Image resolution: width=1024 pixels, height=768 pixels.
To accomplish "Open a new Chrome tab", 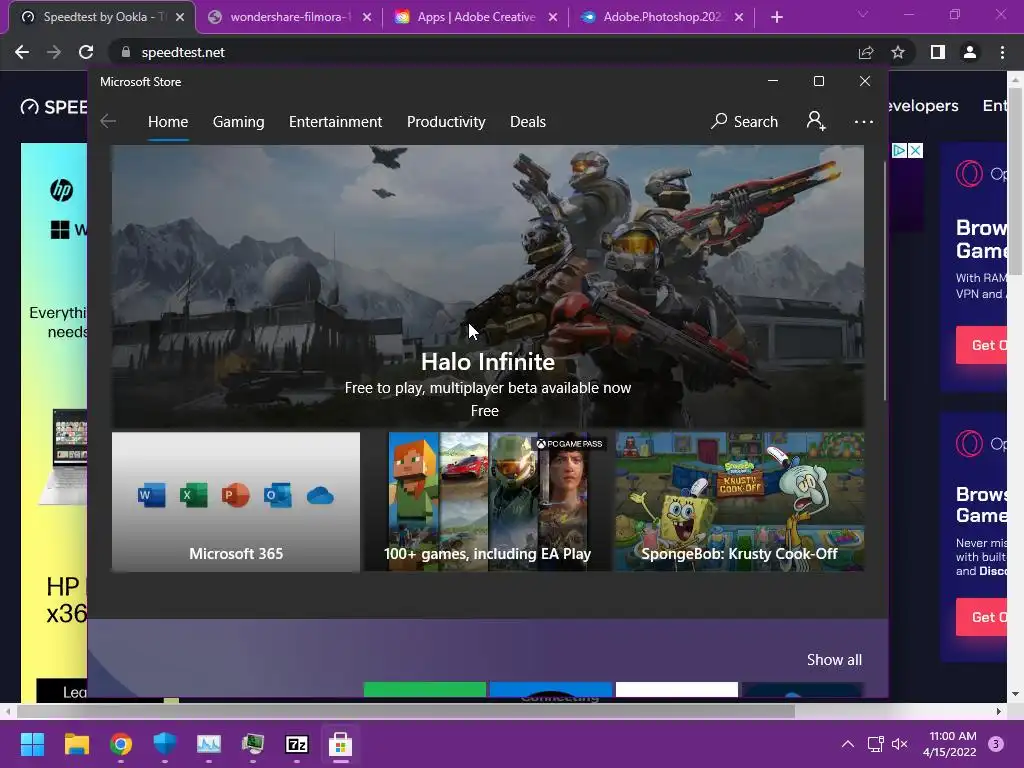I will 776,17.
